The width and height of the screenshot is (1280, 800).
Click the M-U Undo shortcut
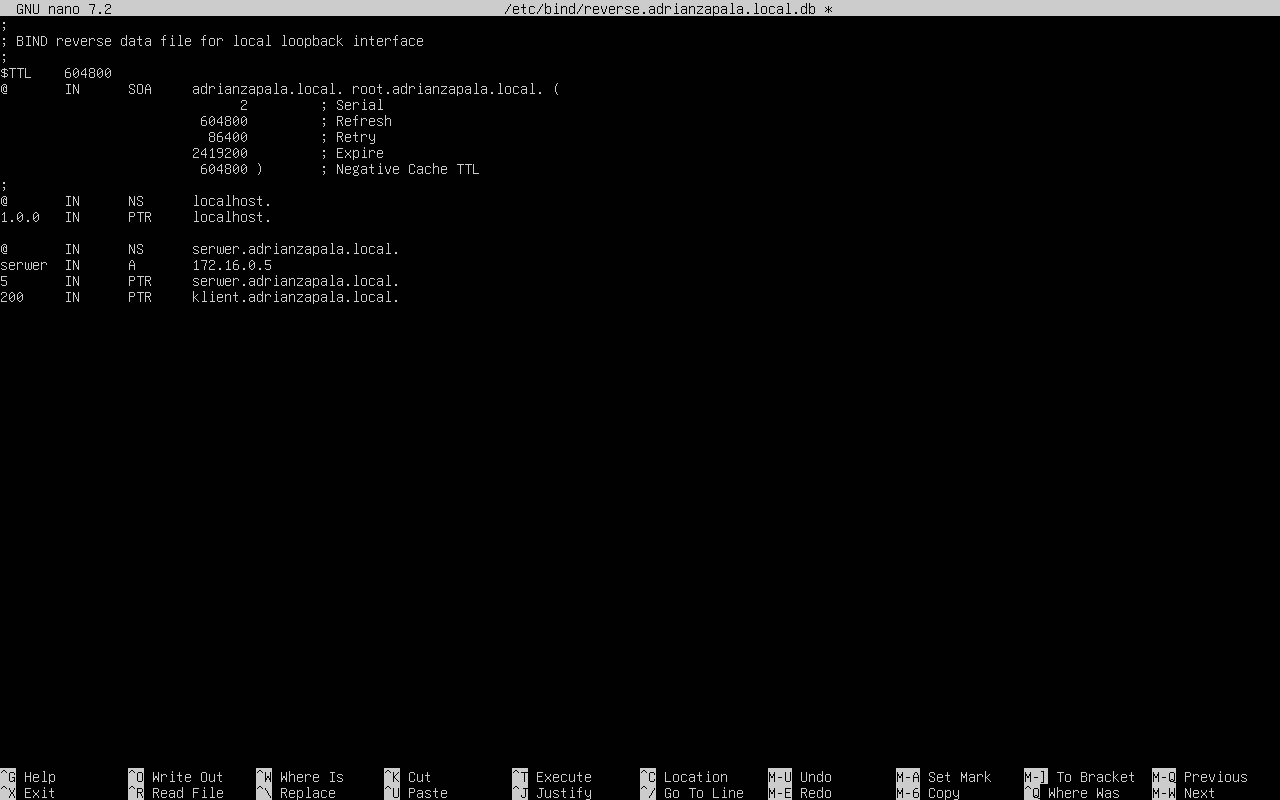[x=799, y=777]
